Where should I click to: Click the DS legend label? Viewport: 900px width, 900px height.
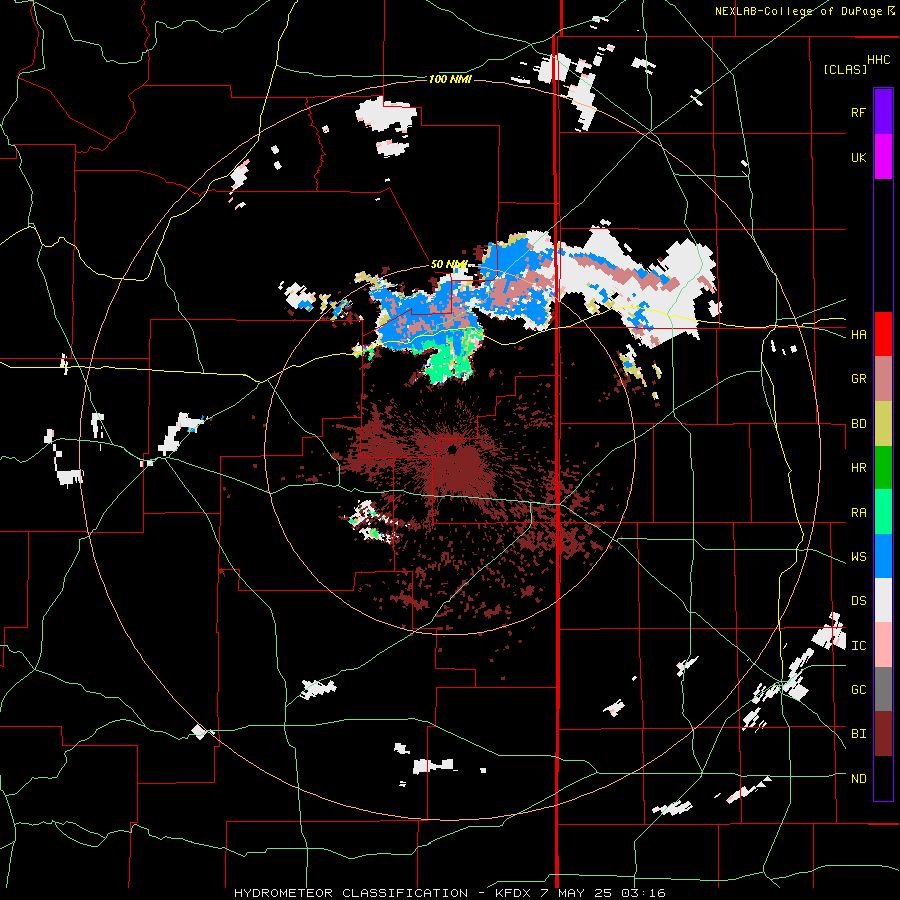click(858, 600)
